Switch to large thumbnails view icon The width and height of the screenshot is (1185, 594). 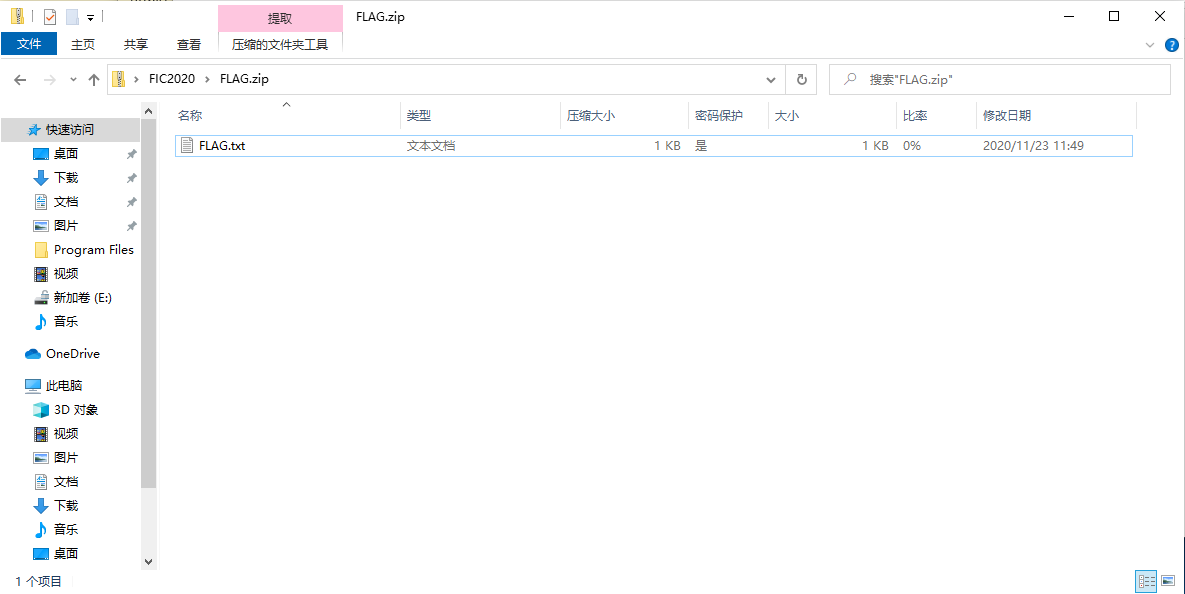pos(1167,581)
